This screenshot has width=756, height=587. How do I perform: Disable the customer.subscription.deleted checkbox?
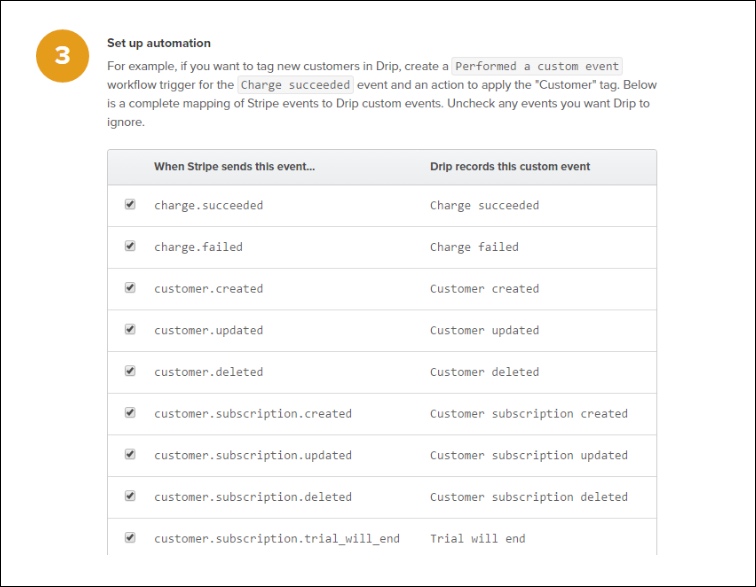tap(130, 496)
